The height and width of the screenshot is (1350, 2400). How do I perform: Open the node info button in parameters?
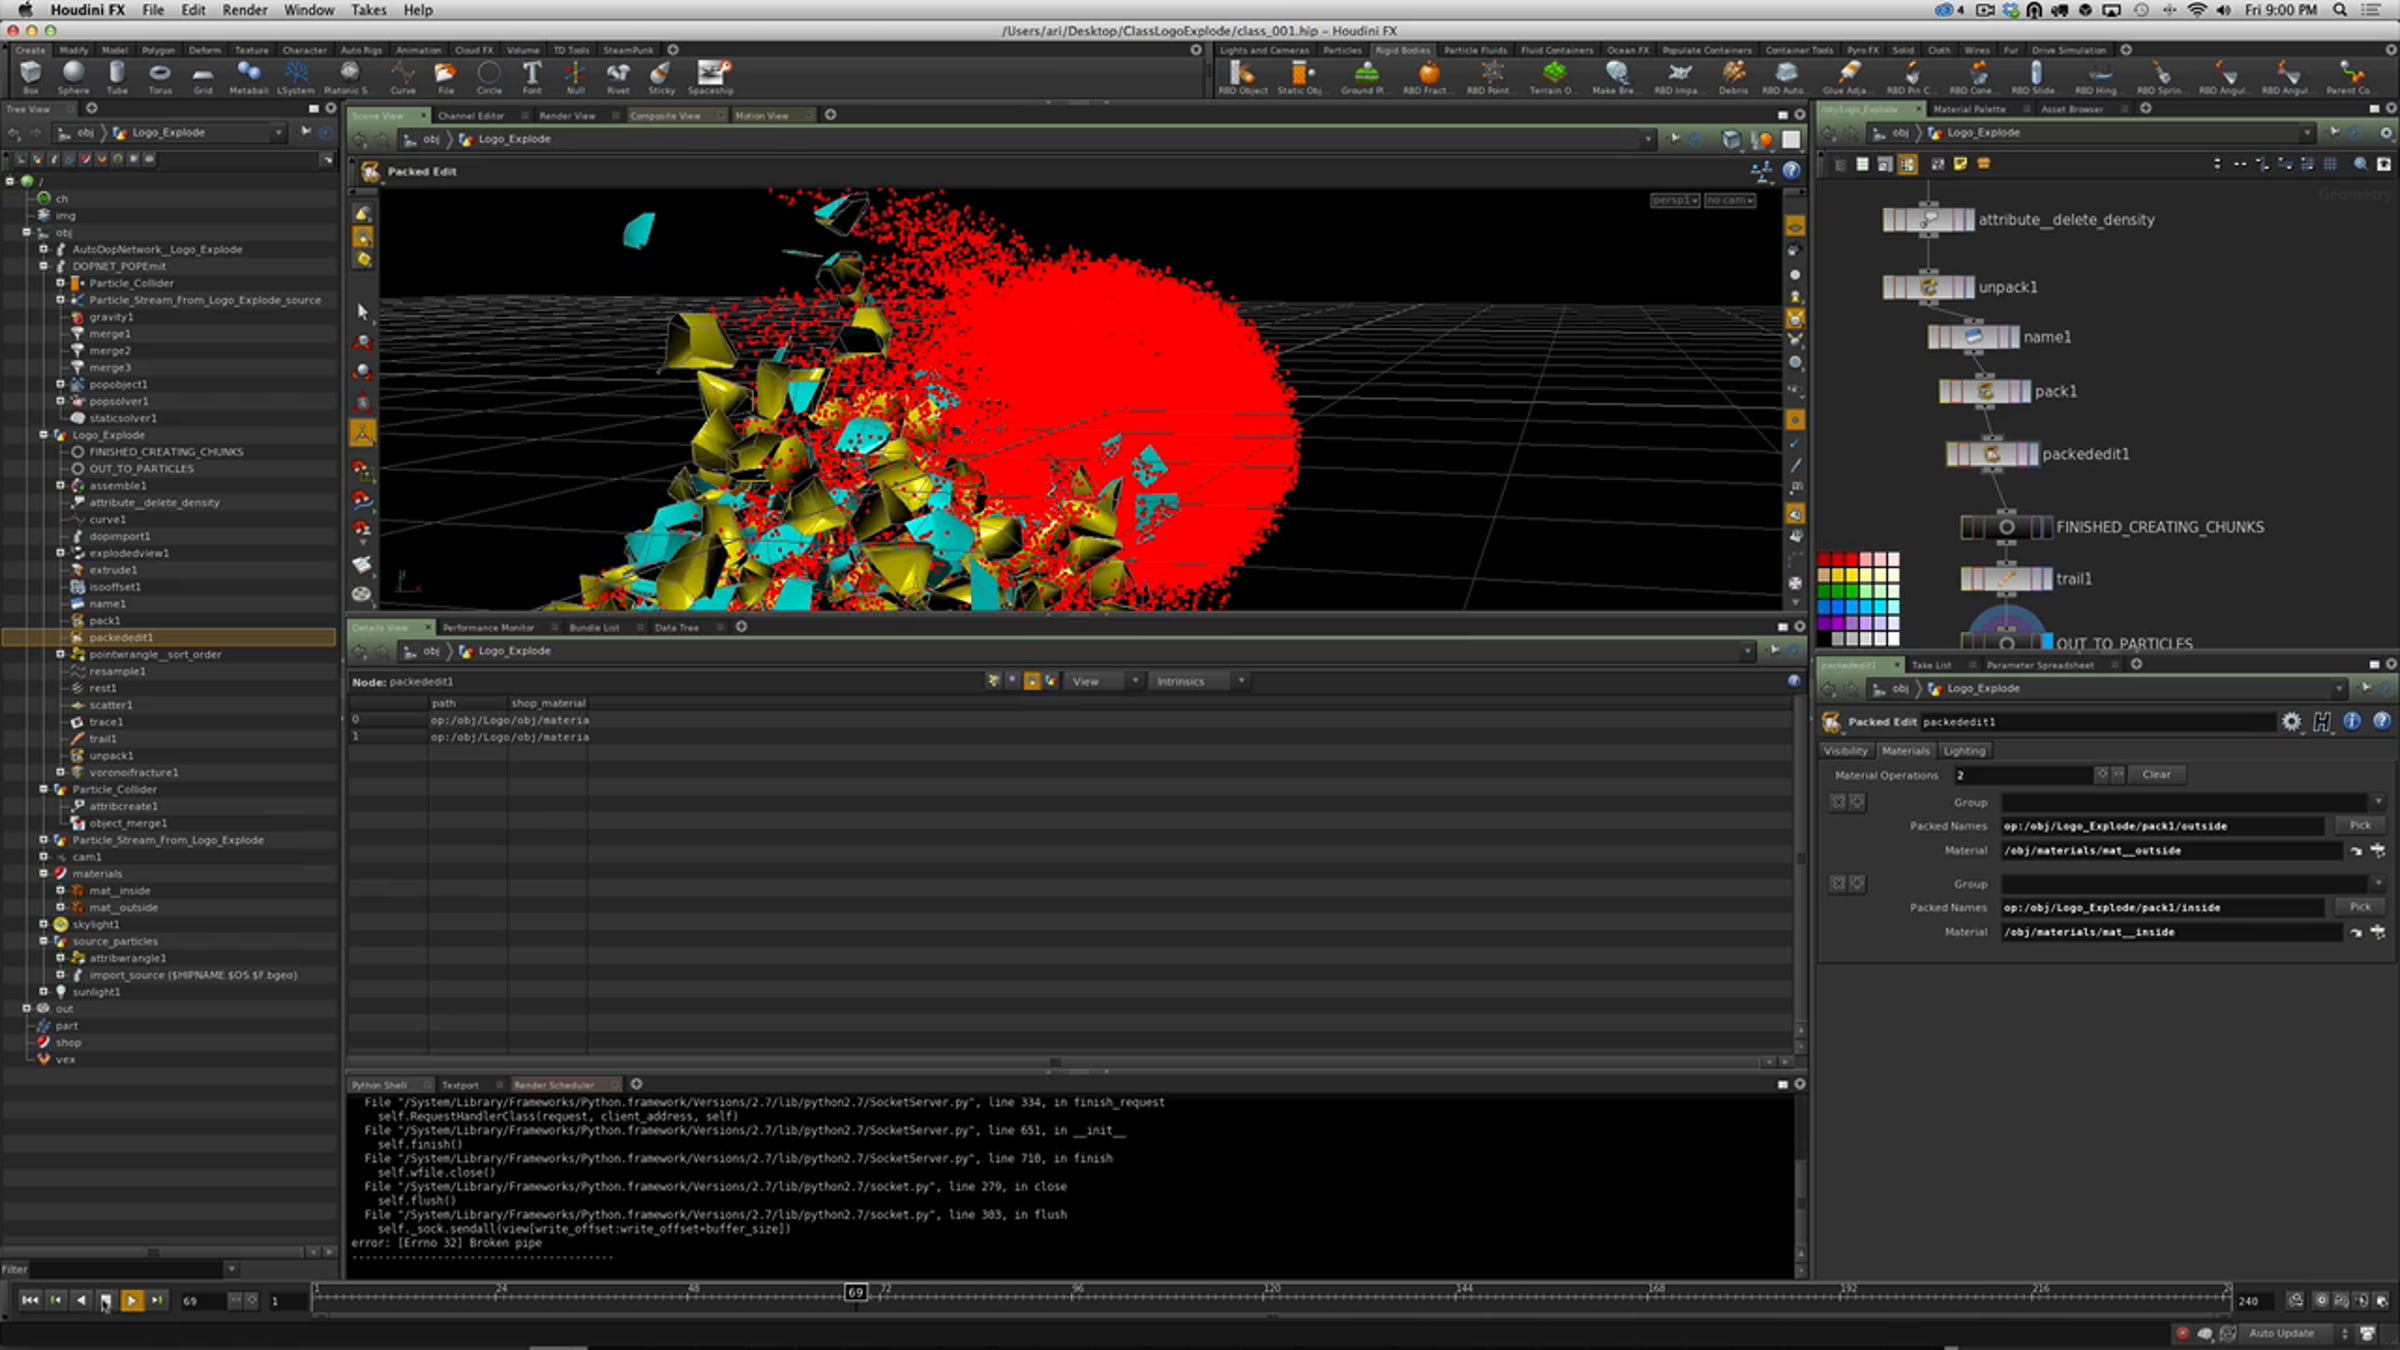tap(2352, 722)
